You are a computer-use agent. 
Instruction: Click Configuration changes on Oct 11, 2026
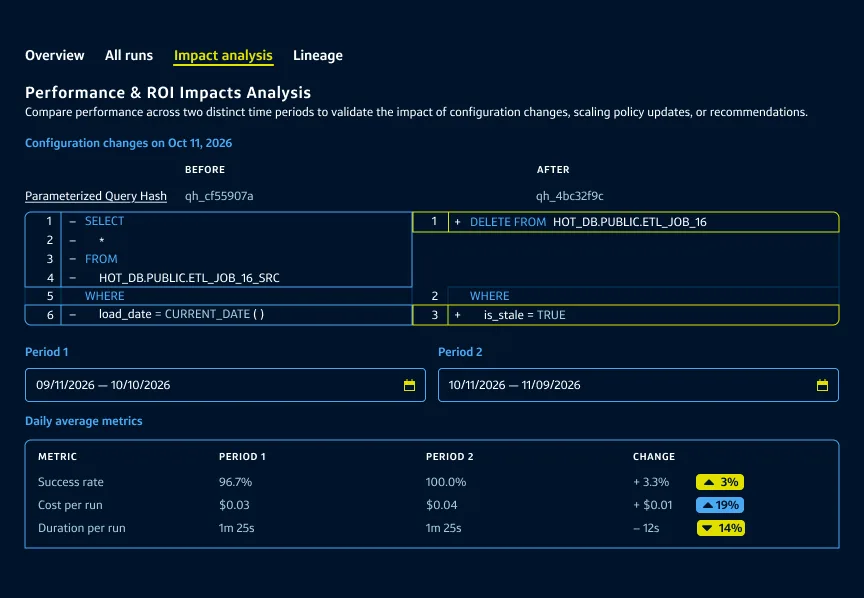coord(128,143)
